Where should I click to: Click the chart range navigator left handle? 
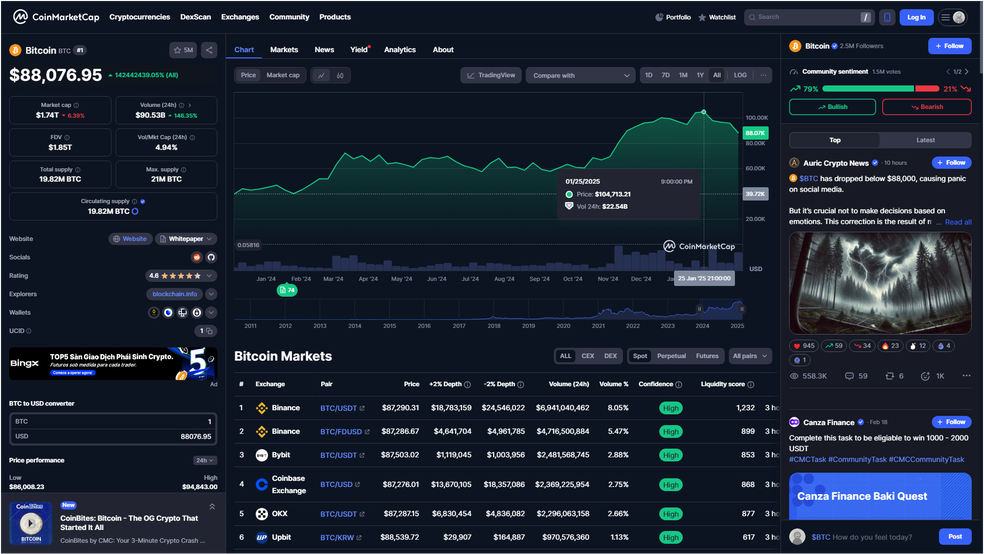pos(699,309)
